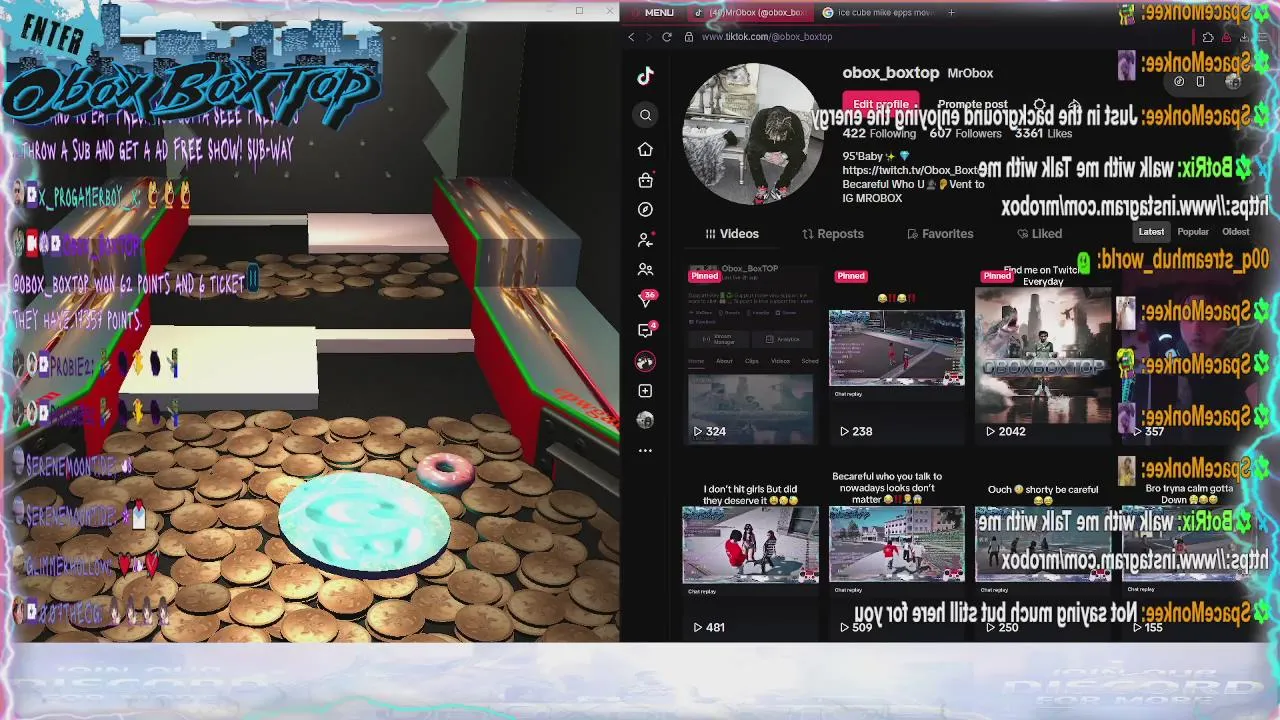This screenshot has width=1280, height=720.
Task: Open Activity inbox icon with 4 badge
Action: coord(646,330)
